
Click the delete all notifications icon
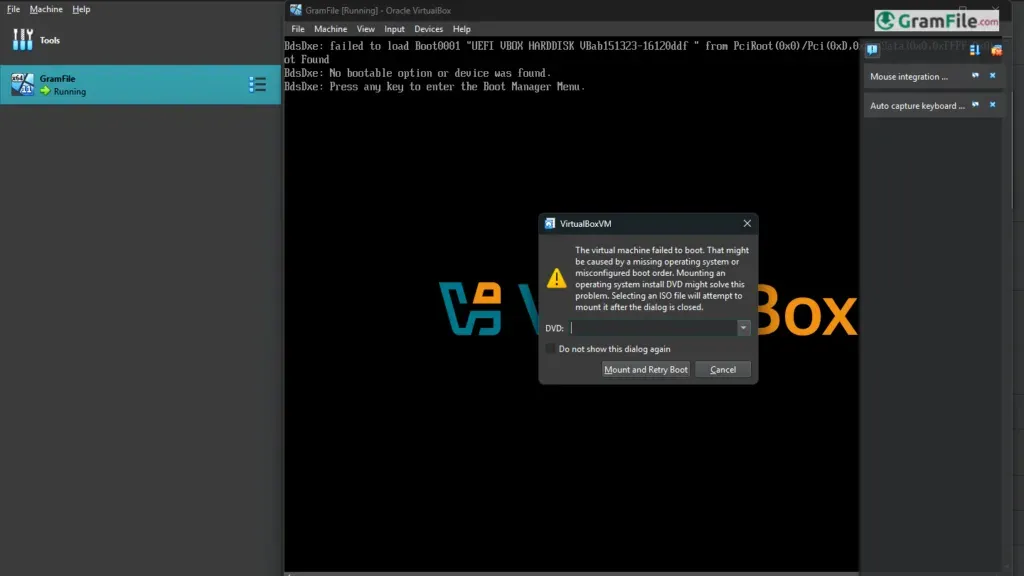996,50
